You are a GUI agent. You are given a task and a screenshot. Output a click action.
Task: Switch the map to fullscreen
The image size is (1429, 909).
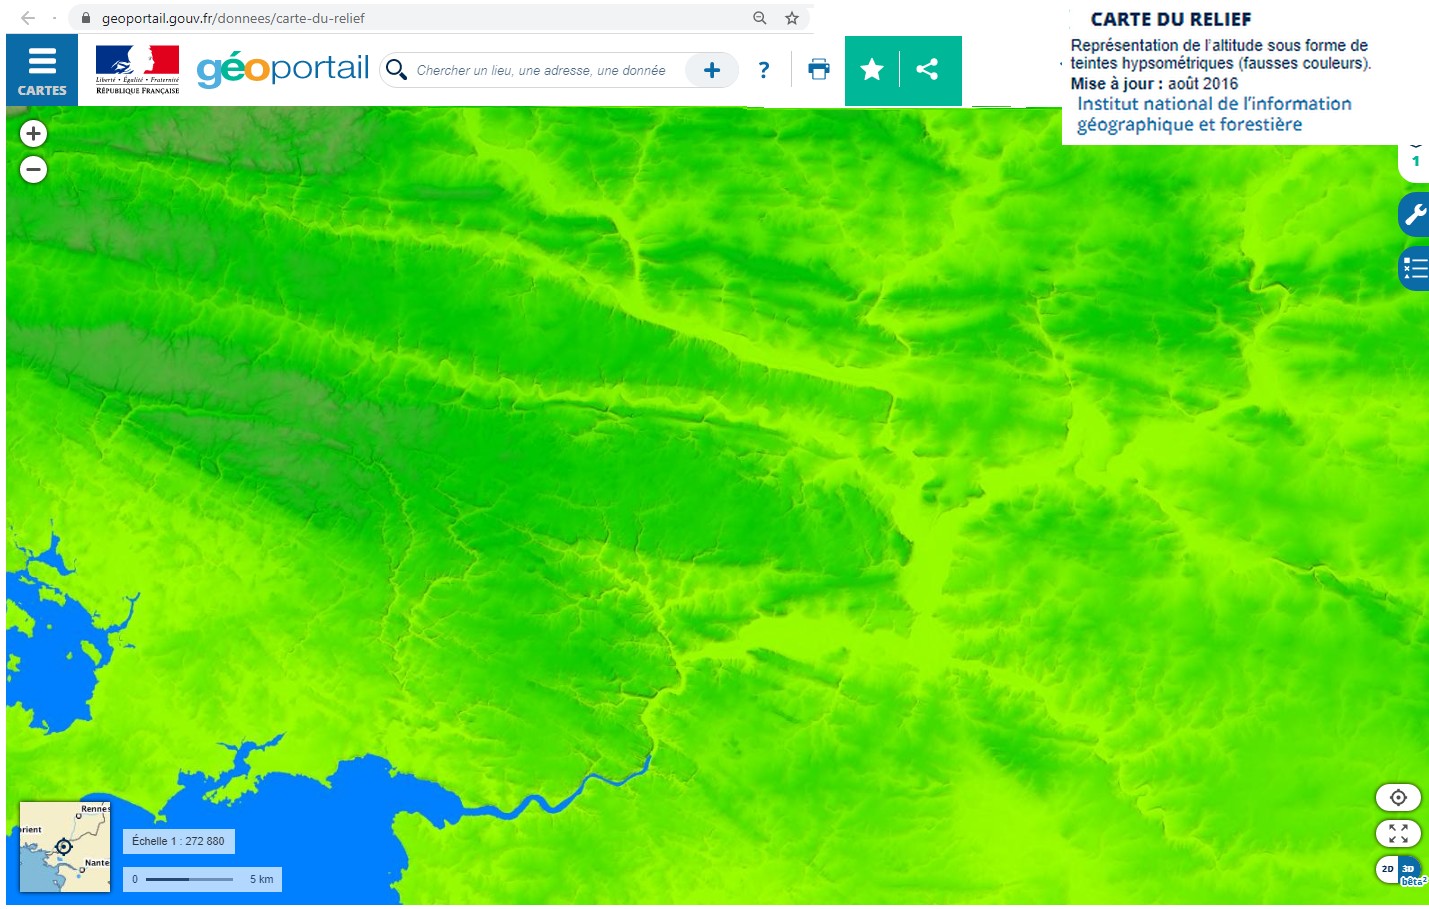click(1398, 833)
